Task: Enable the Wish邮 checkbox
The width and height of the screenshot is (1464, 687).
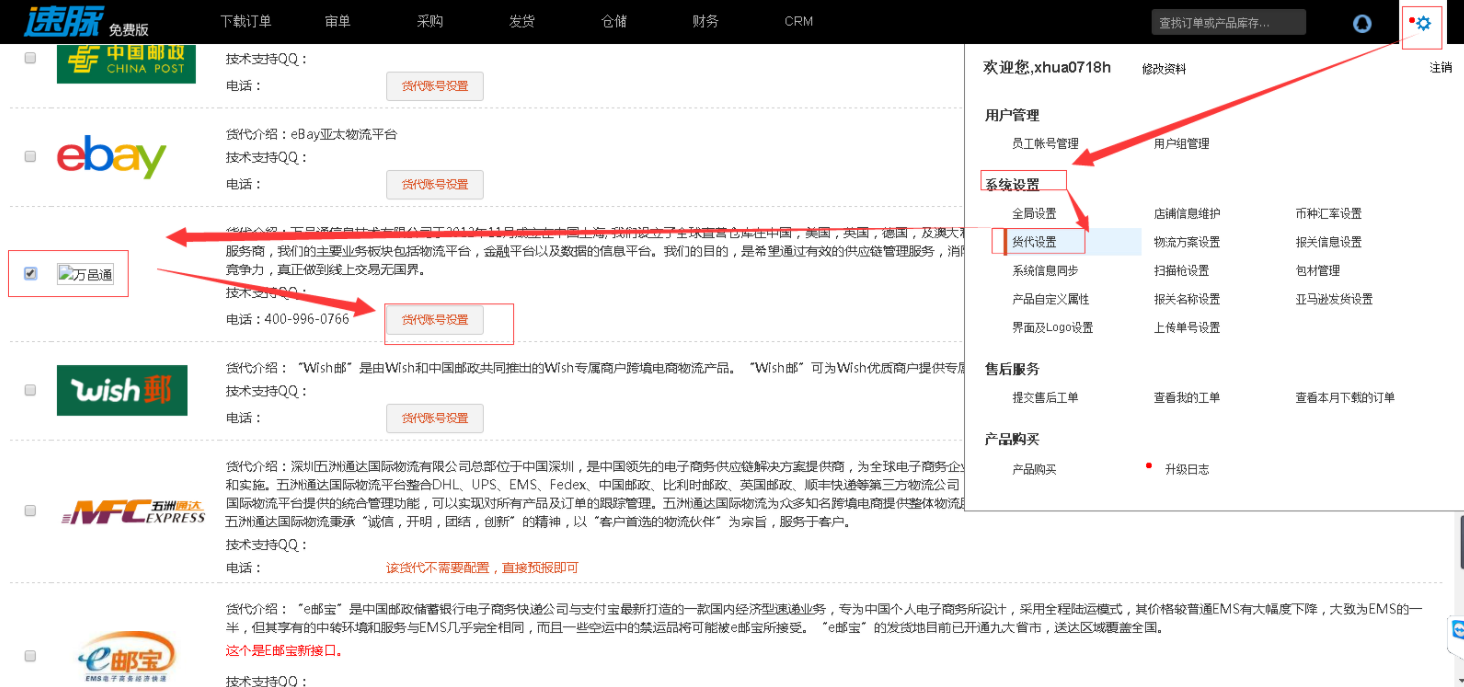Action: pos(30,390)
